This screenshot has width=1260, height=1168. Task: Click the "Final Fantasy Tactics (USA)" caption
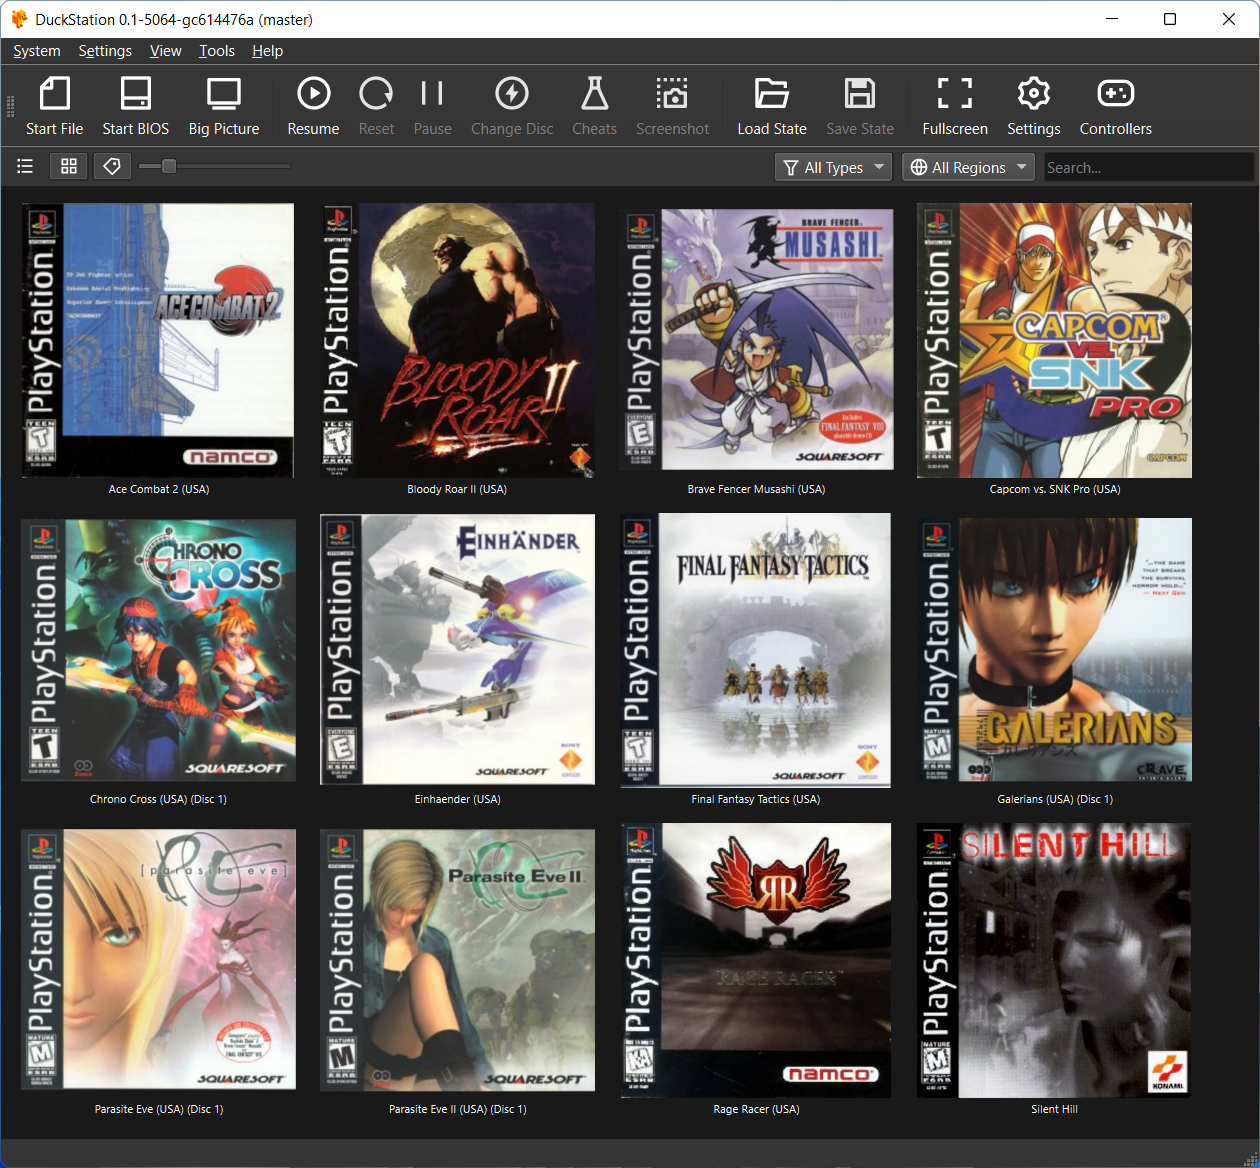pyautogui.click(x=756, y=799)
